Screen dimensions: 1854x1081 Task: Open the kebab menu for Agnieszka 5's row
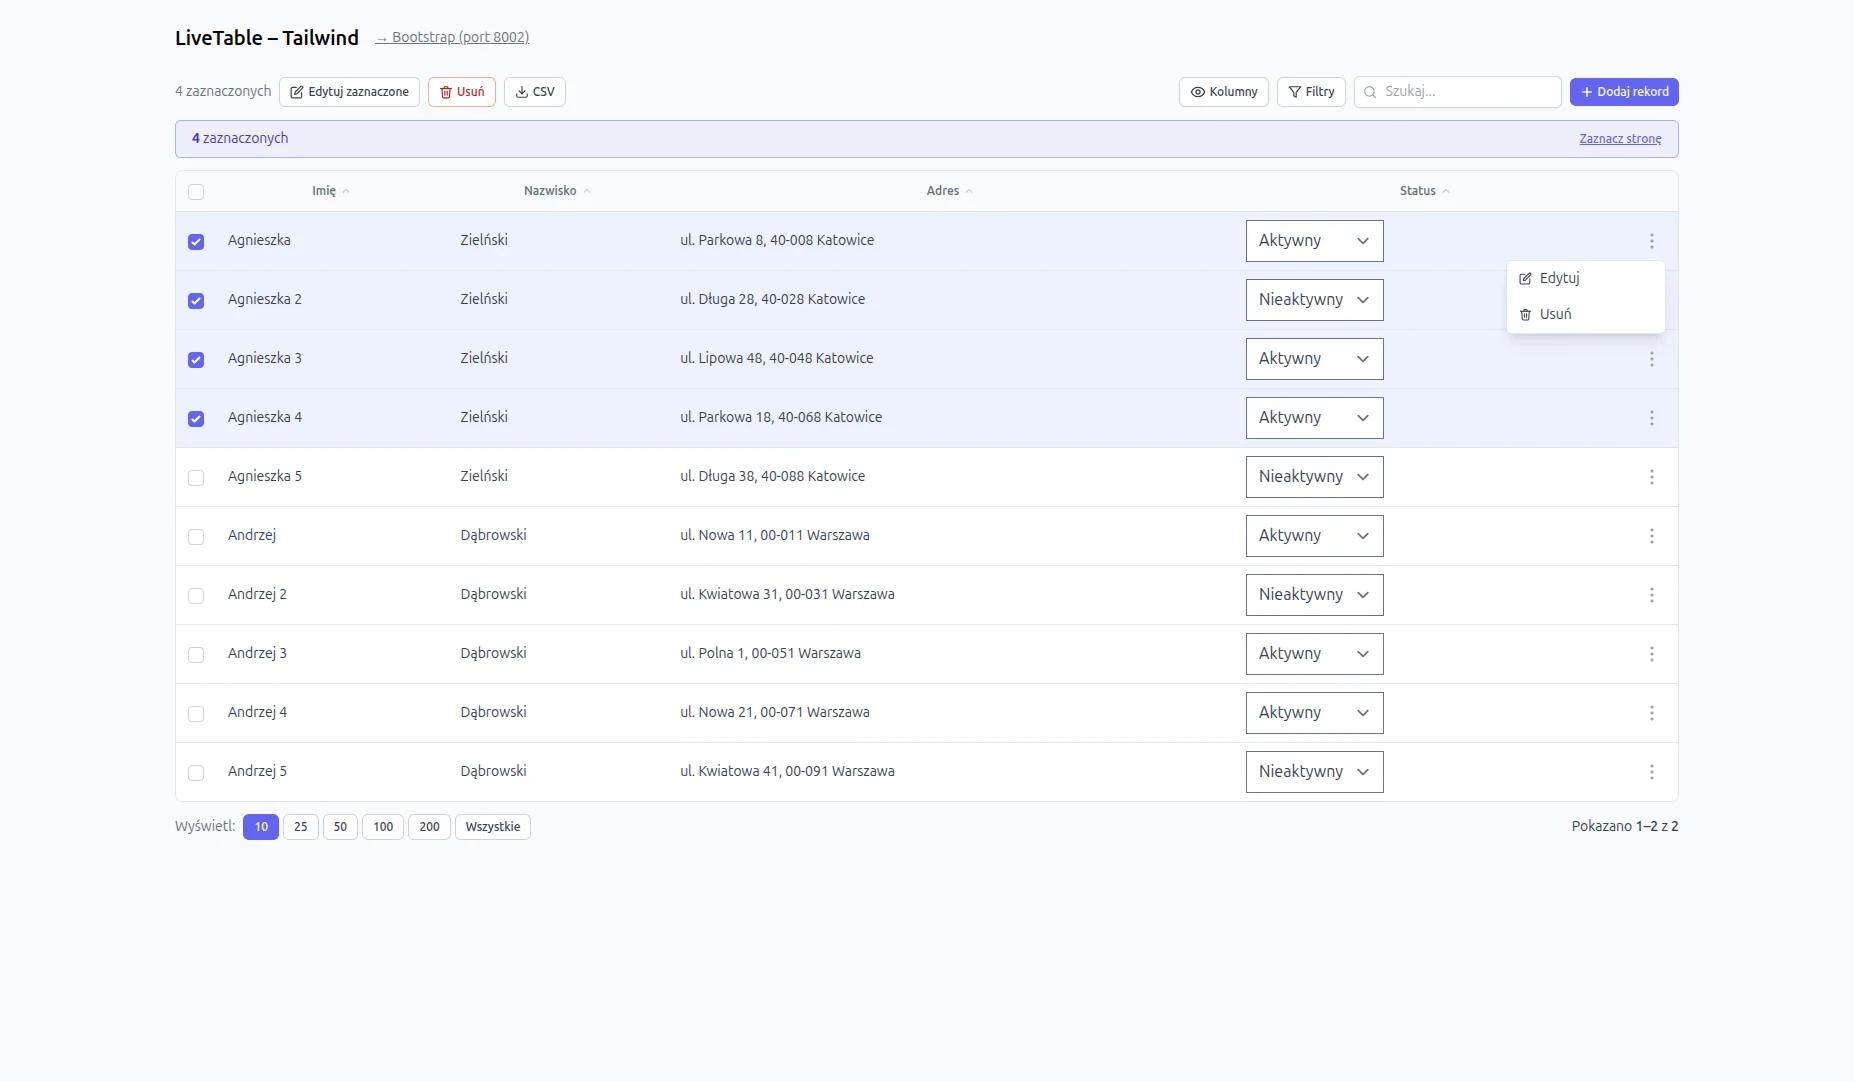(1652, 477)
